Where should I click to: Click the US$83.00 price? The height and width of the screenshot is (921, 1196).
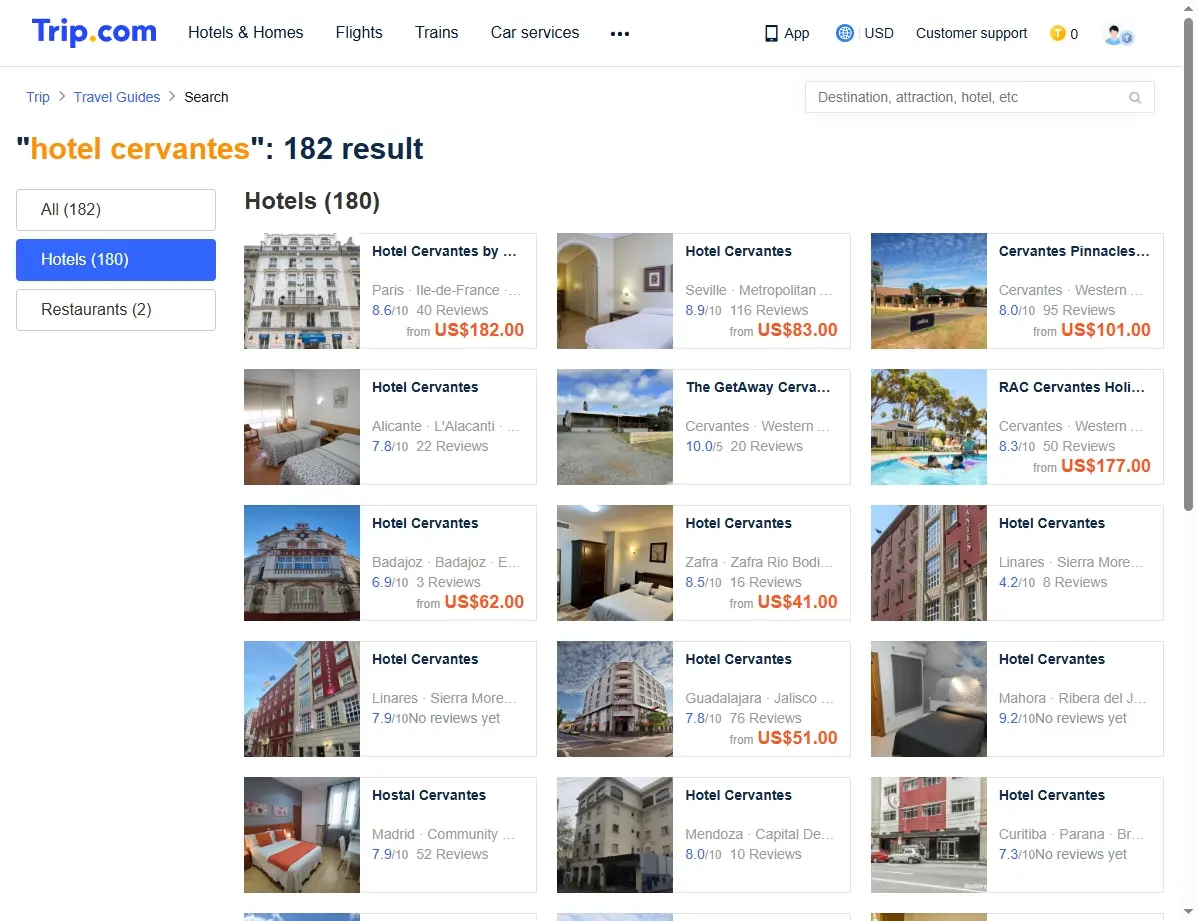pos(797,330)
